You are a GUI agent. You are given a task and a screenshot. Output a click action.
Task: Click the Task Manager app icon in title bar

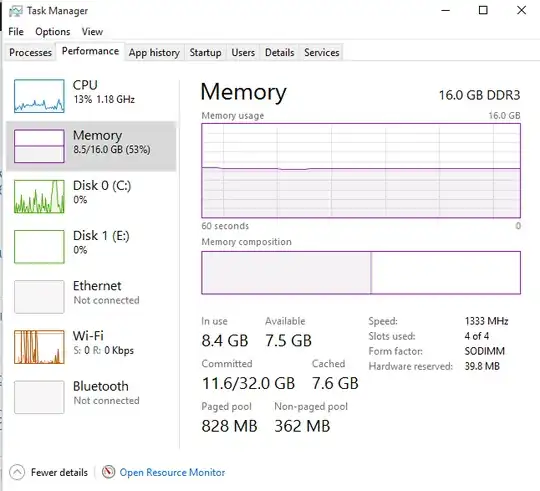15,11
